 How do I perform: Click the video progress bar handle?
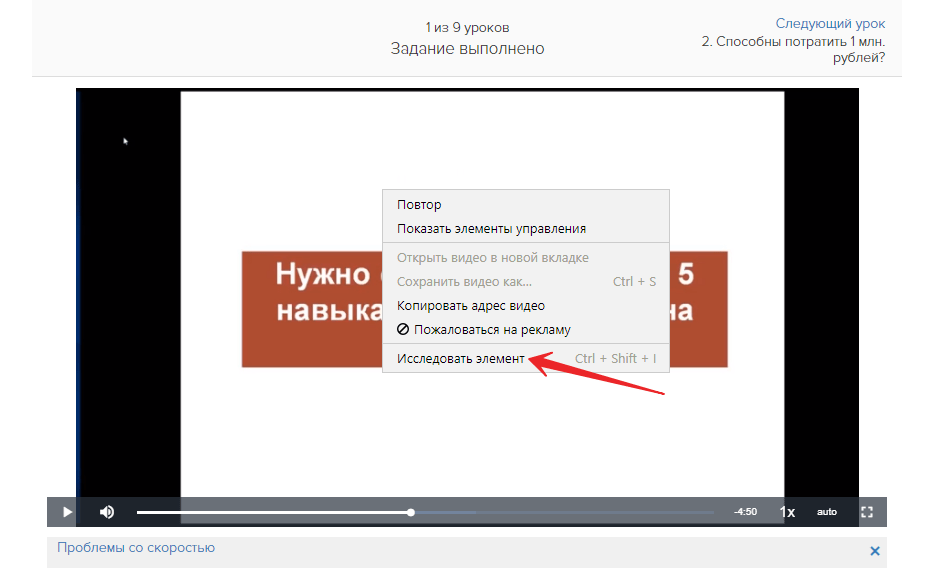pos(411,512)
